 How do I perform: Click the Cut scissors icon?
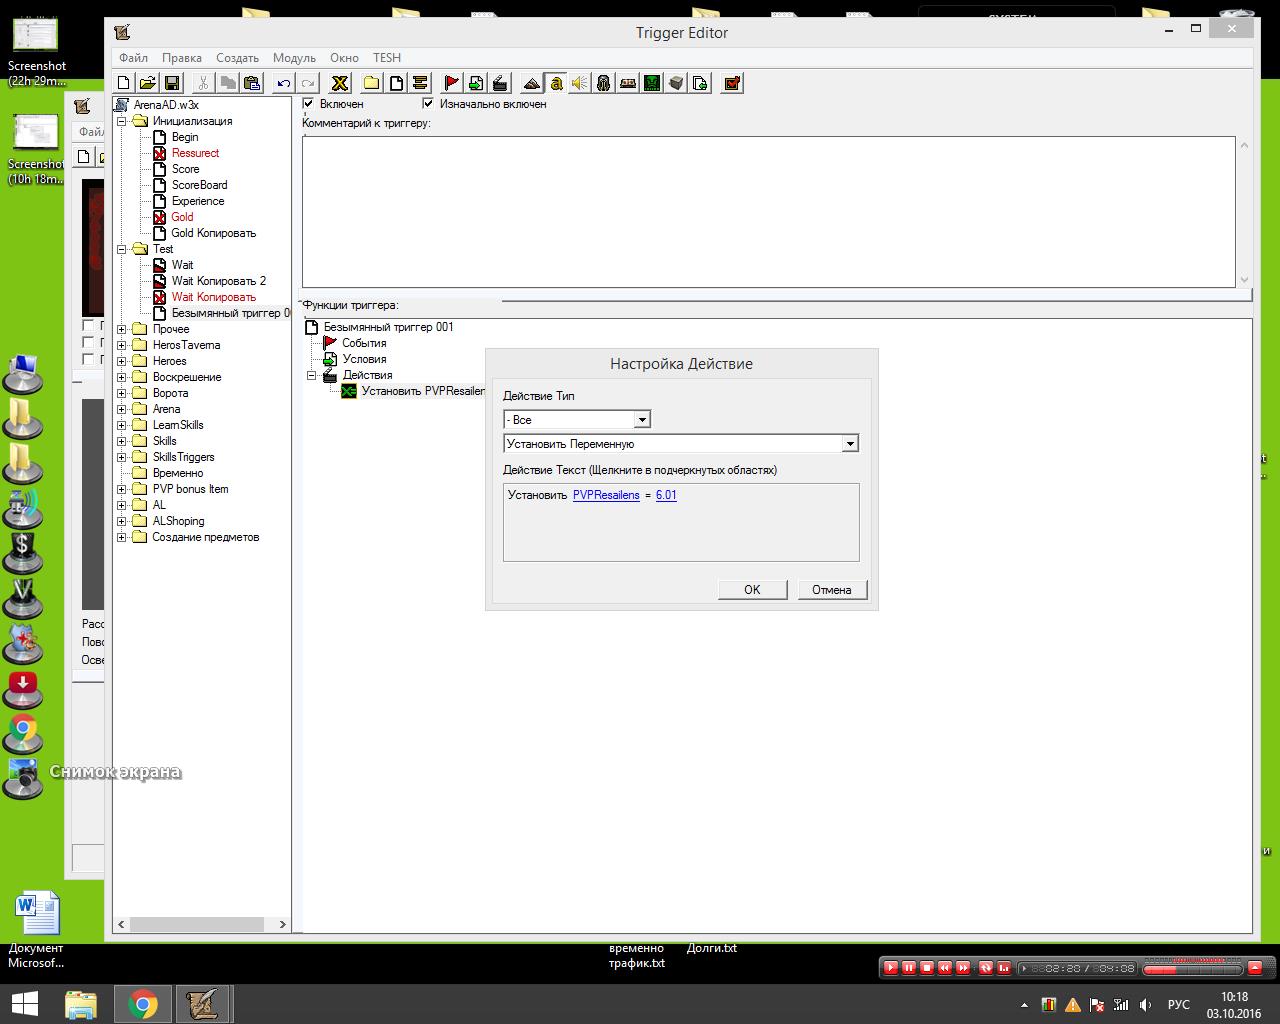204,83
